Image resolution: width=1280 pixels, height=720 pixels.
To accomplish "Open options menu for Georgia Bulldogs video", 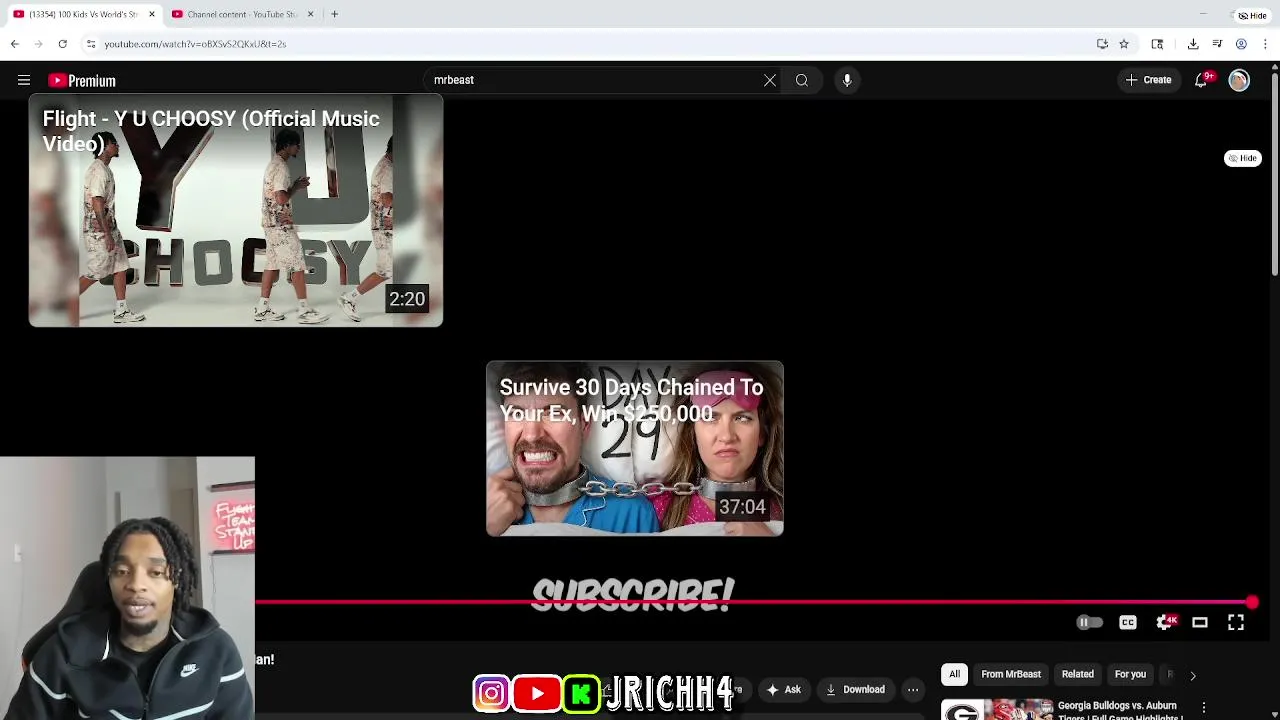I will 1204,708.
